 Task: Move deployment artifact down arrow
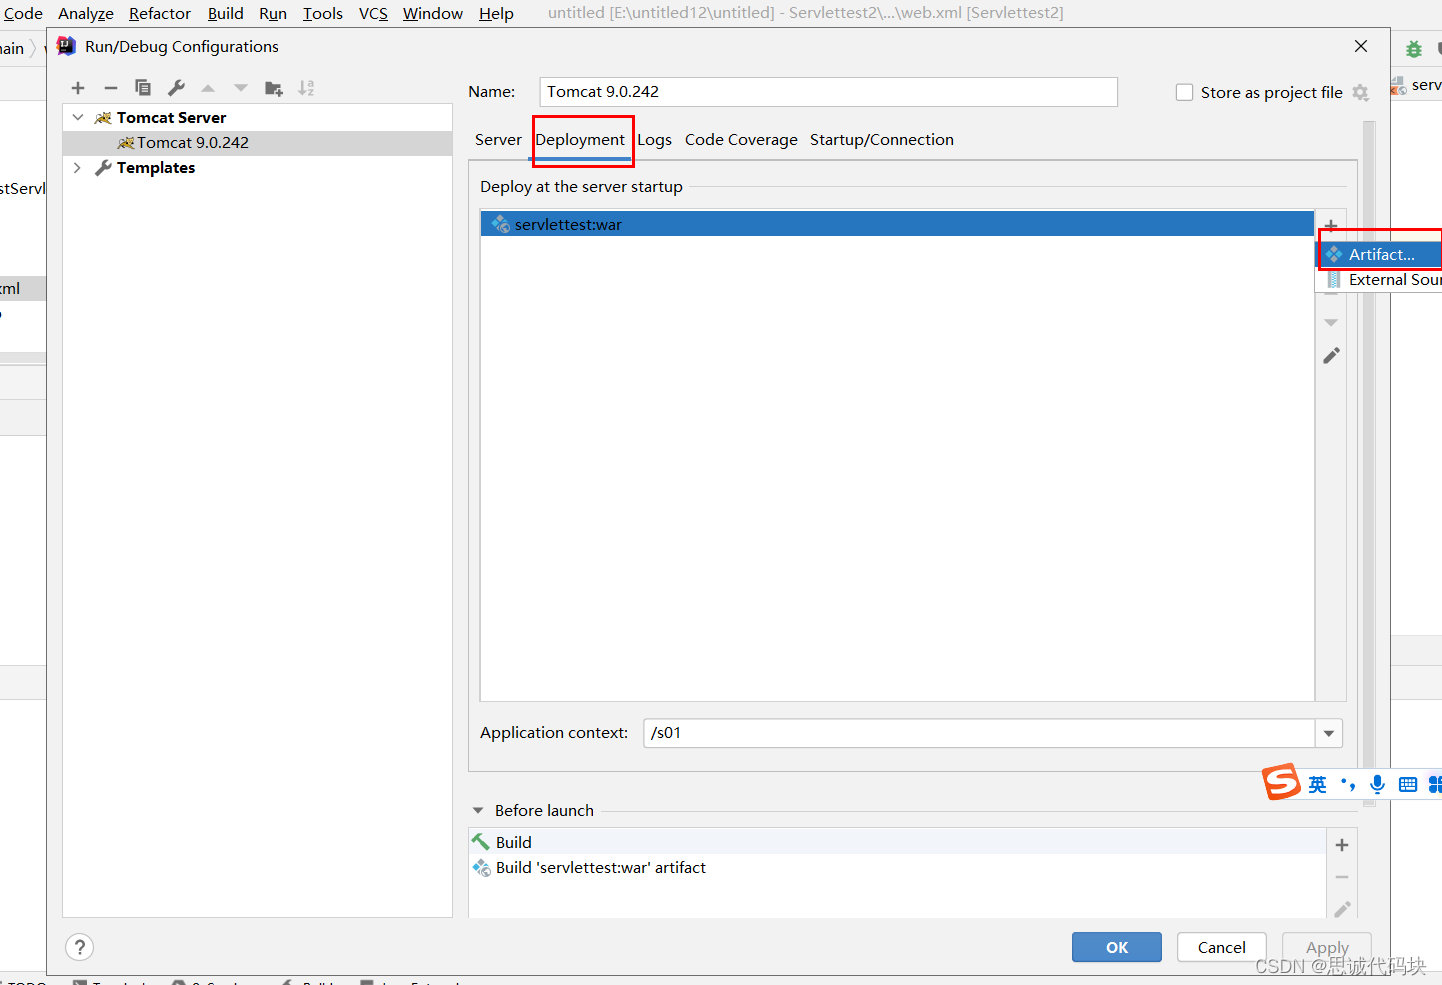click(1331, 323)
